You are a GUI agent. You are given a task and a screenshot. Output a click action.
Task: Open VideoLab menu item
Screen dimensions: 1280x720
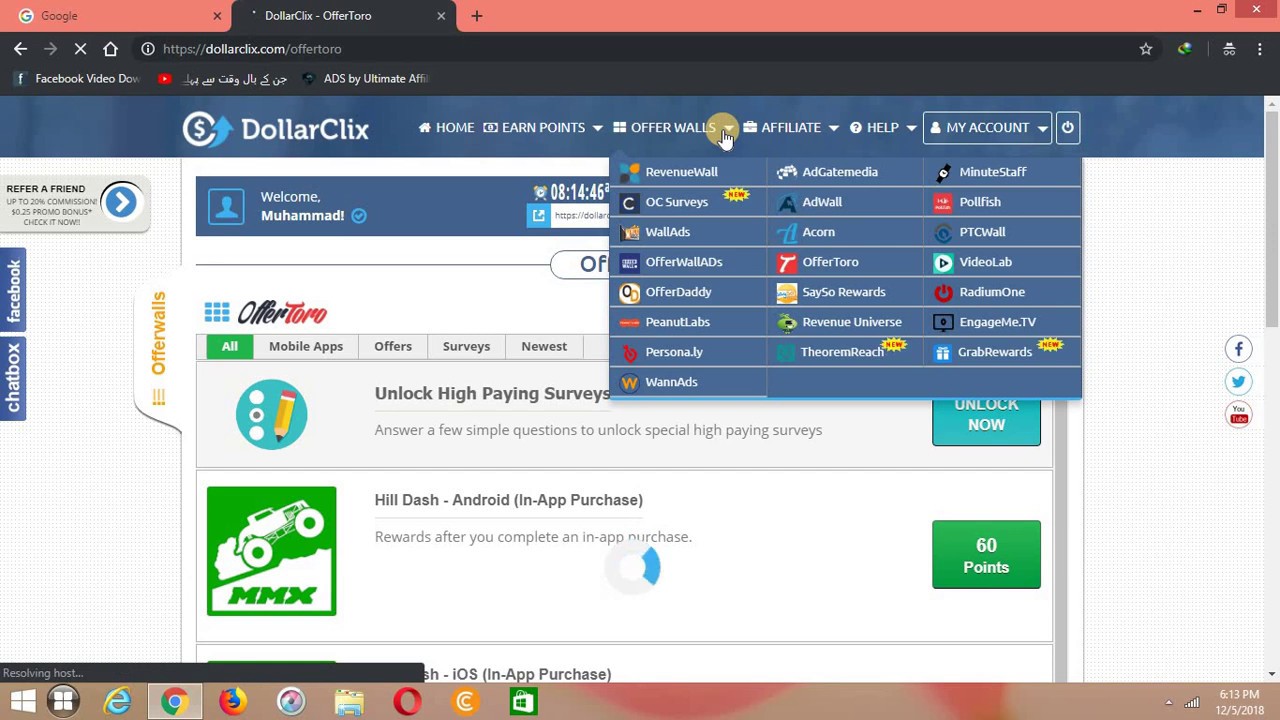(x=1002, y=262)
